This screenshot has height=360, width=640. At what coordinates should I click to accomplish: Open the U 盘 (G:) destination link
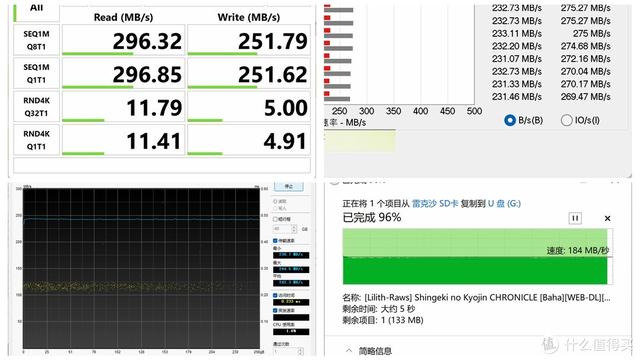(x=504, y=203)
